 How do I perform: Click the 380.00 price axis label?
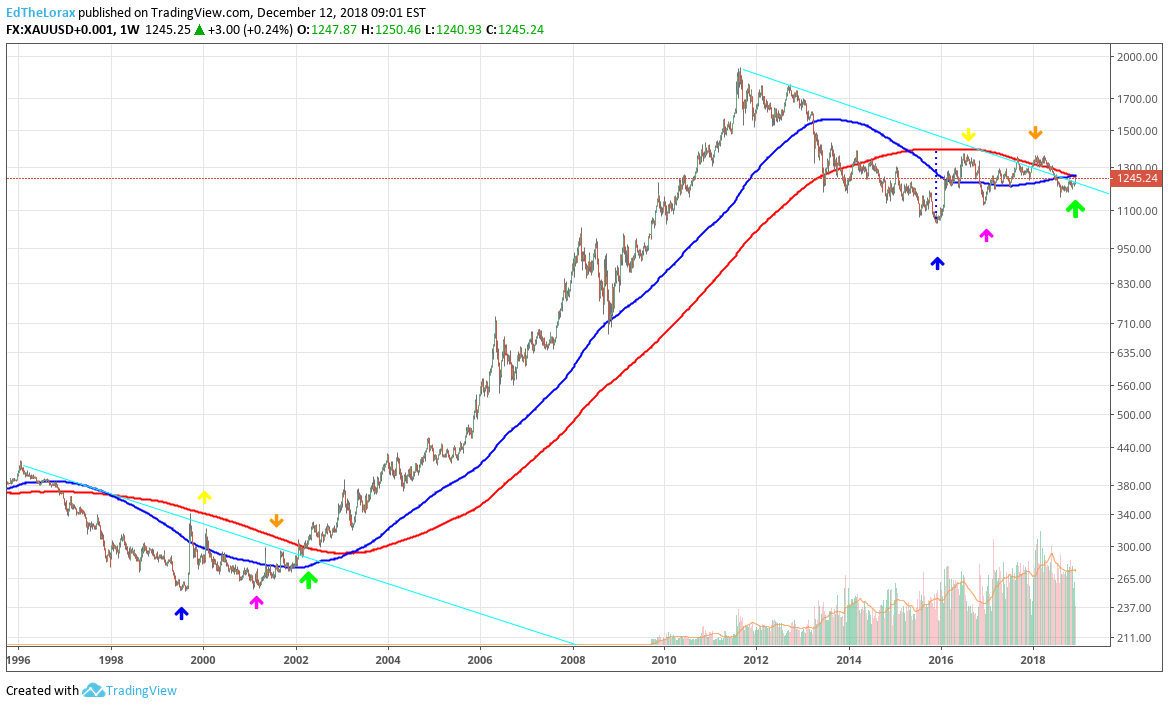click(1137, 486)
